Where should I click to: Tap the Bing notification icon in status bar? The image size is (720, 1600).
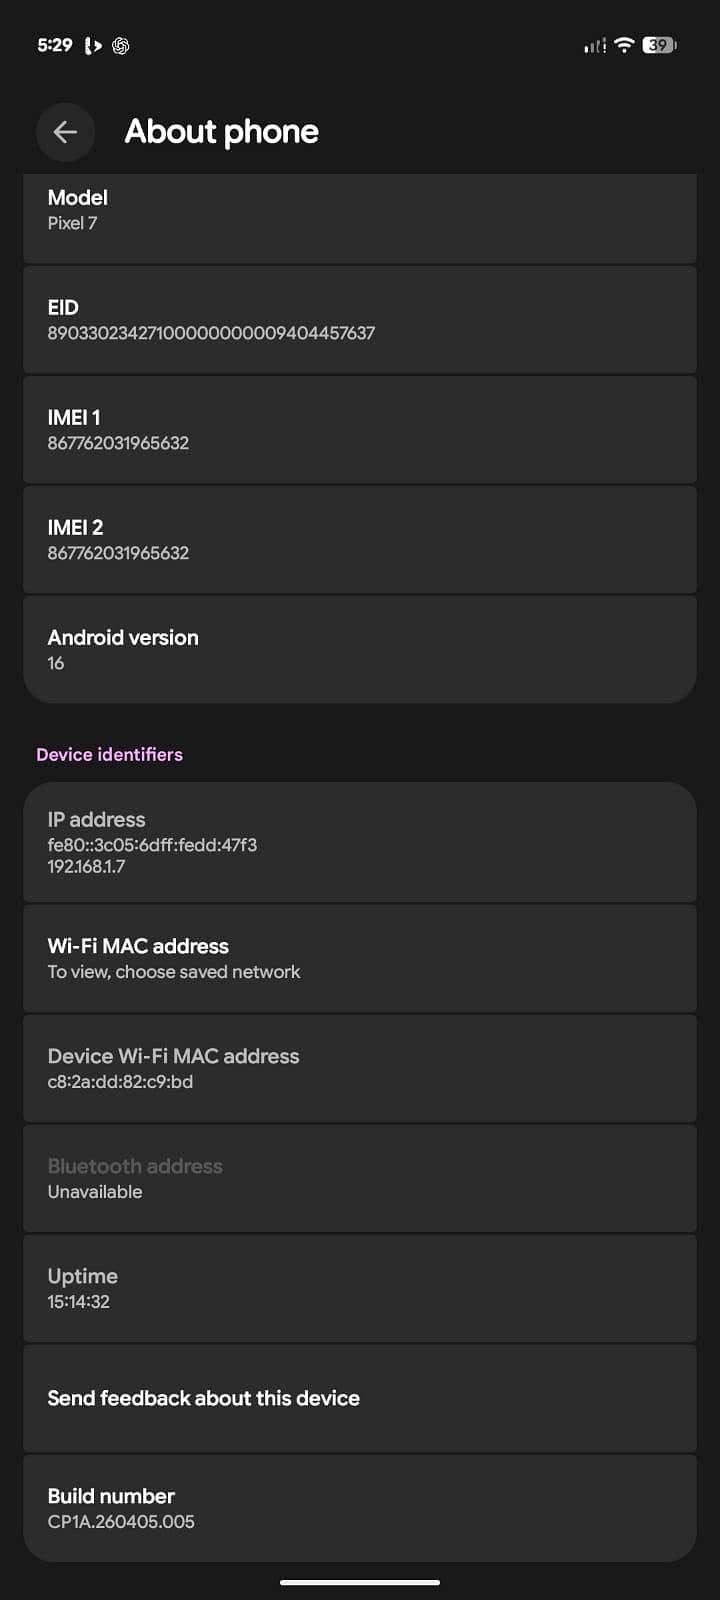pos(93,45)
